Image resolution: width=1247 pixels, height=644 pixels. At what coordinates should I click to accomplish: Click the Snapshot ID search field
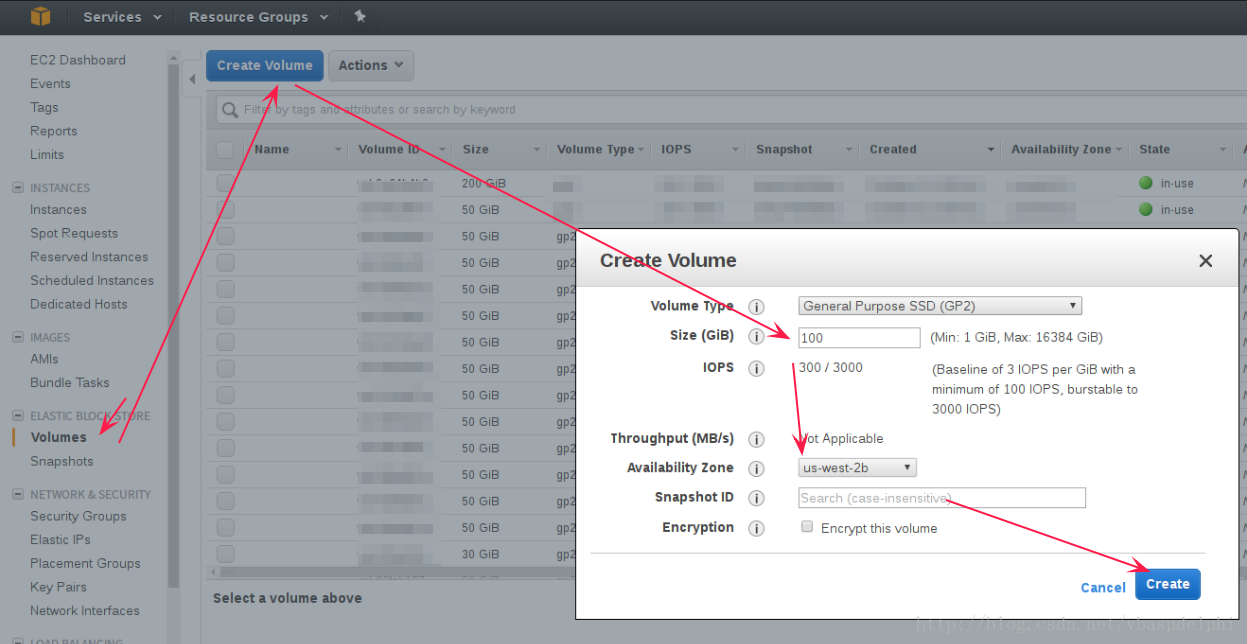click(x=942, y=498)
